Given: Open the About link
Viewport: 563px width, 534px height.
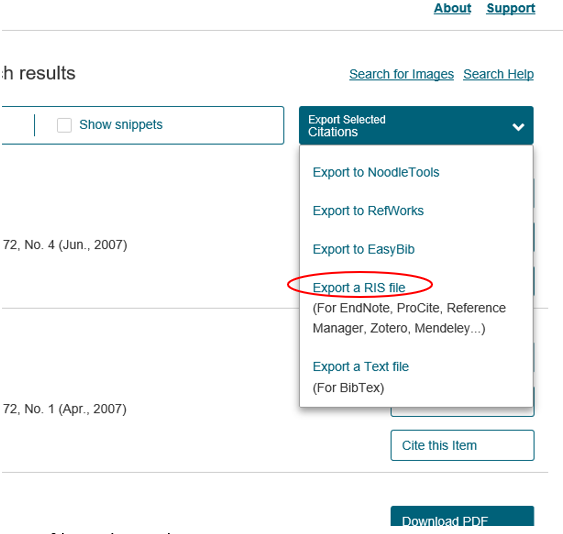Looking at the screenshot, I should [x=452, y=8].
